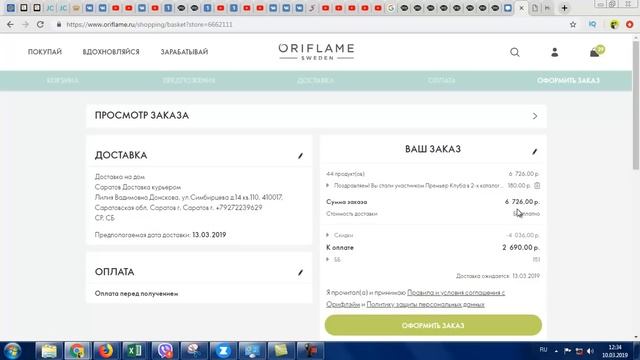Open the ЗАРАБАТЫВАЙ menu
Viewport: 640px width, 360px height.
184,52
